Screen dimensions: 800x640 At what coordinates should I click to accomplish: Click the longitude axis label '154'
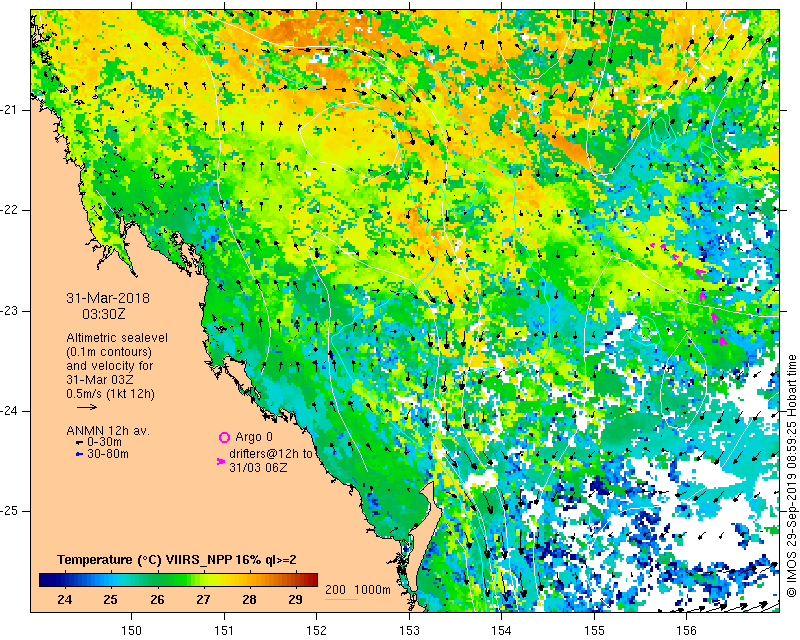pos(502,631)
